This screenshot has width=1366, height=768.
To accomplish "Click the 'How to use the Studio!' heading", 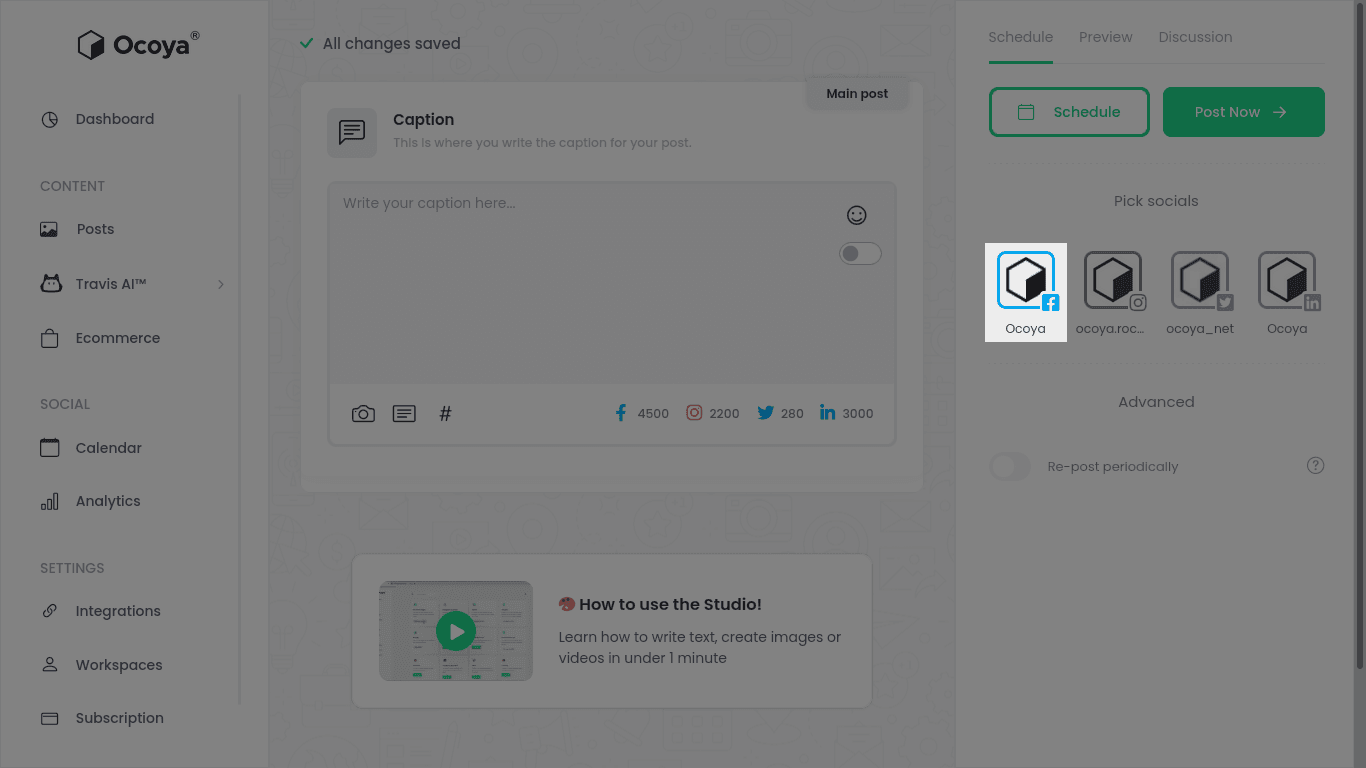I will tap(670, 604).
